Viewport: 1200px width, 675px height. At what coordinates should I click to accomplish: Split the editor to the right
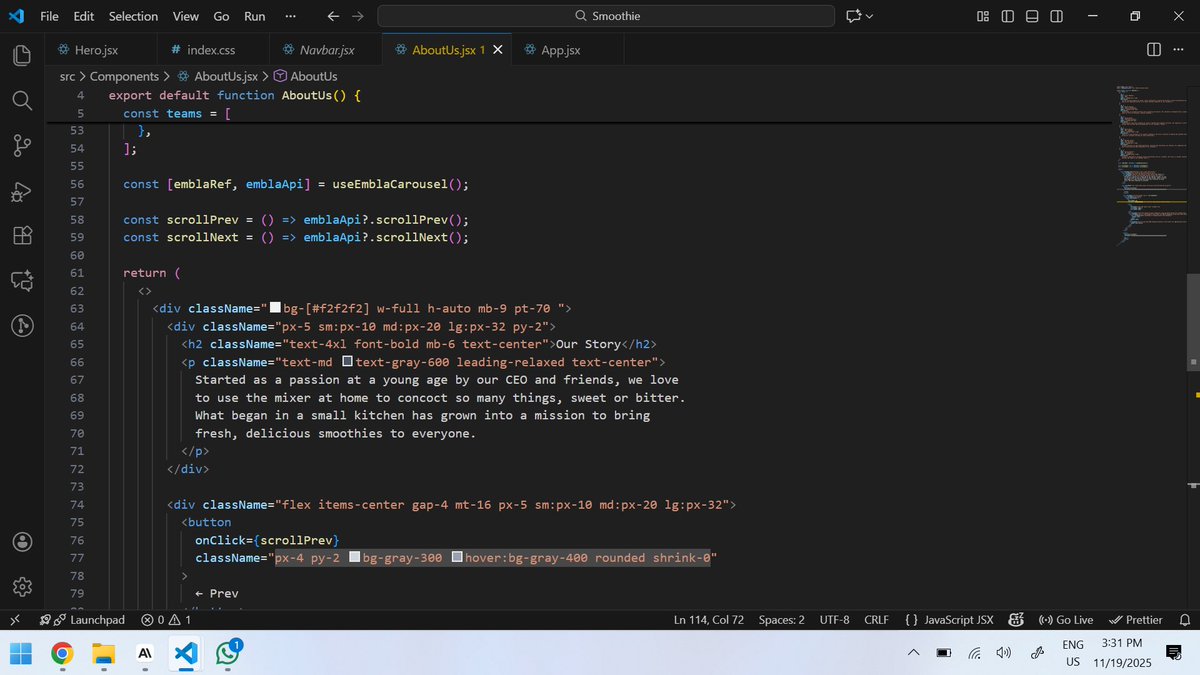[x=1153, y=50]
